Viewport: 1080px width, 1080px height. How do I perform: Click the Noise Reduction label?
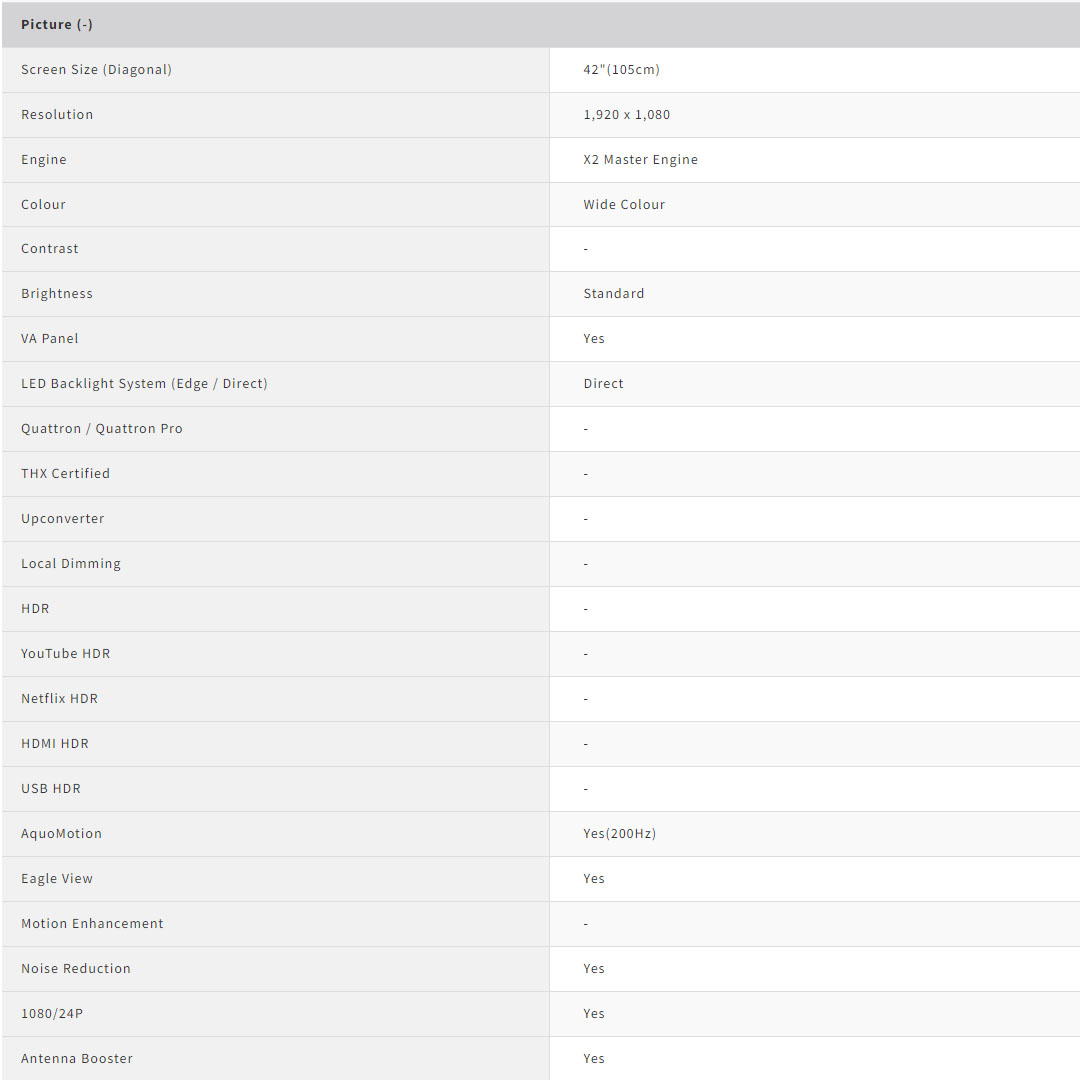(76, 969)
